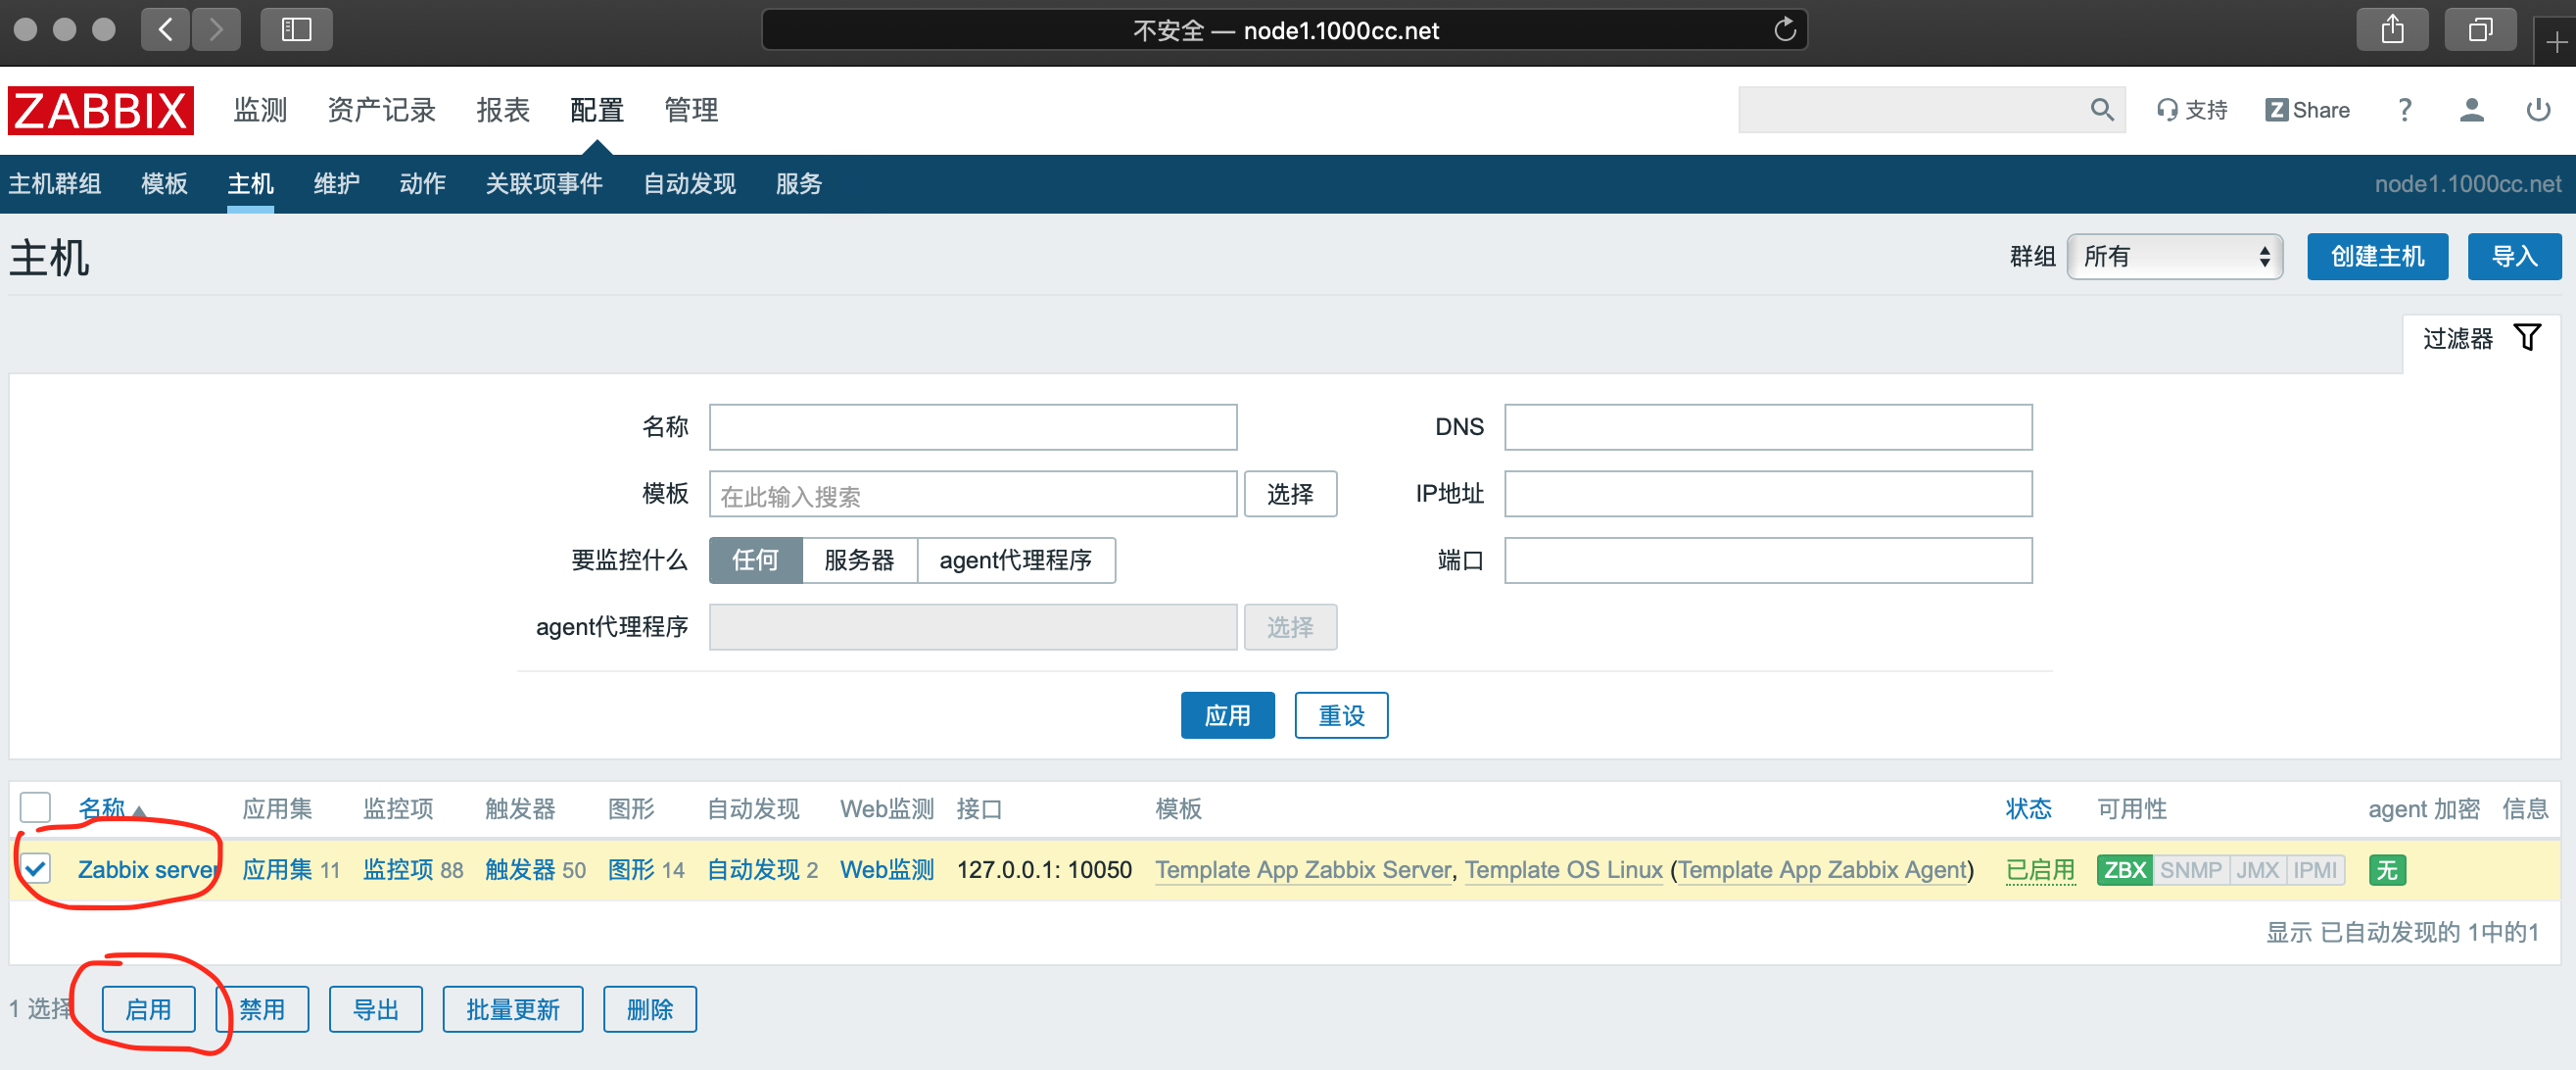This screenshot has width=2576, height=1070.
Task: Uncheck the Zabbix server row checkbox
Action: pos(36,868)
